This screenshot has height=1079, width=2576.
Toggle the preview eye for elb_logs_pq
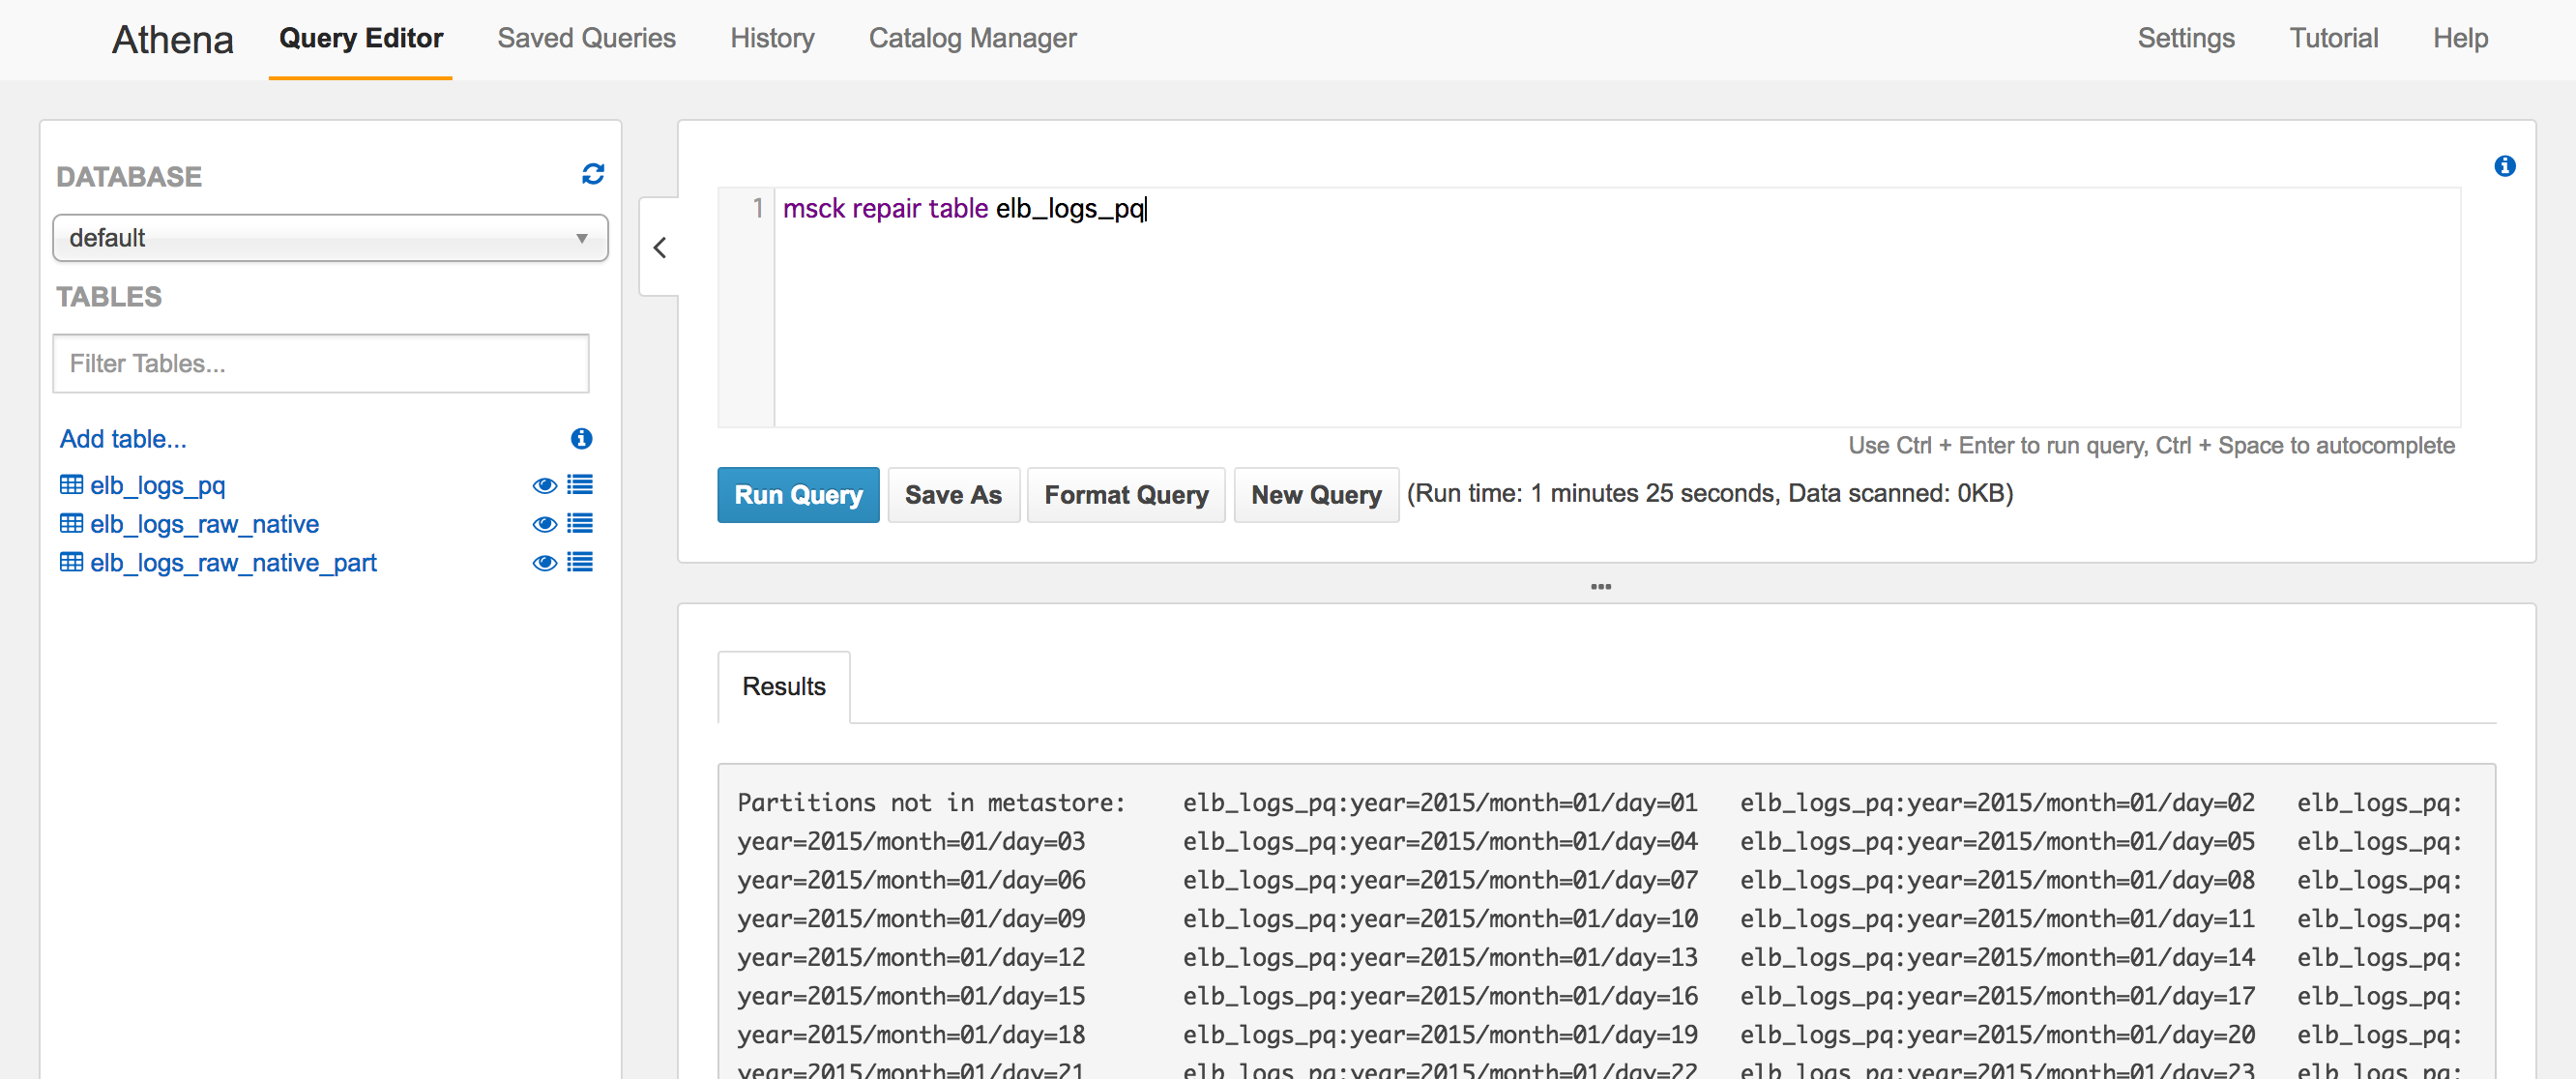tap(545, 485)
